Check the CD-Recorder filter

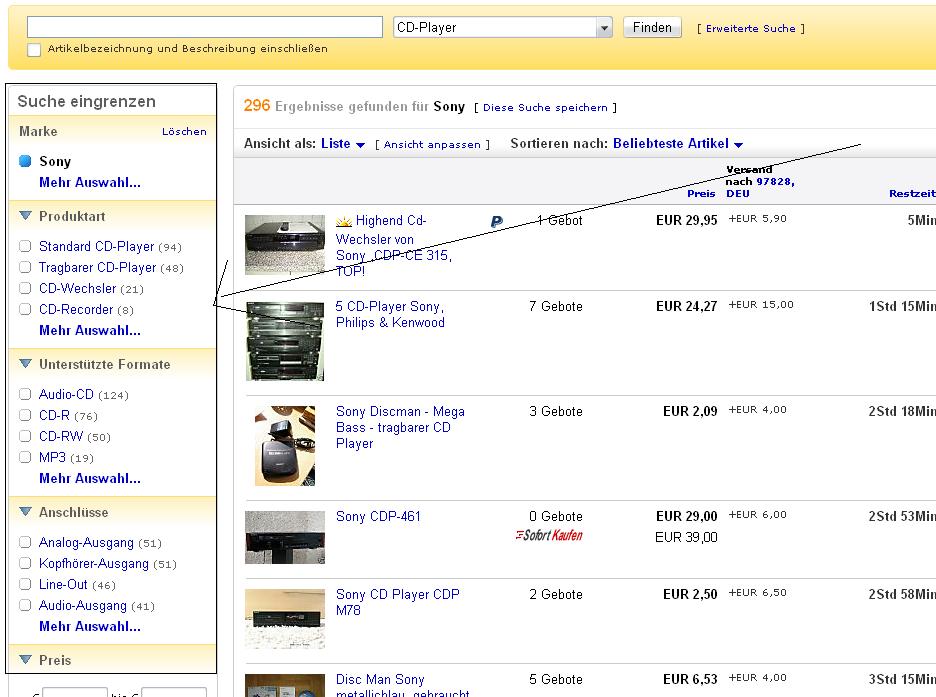click(x=25, y=309)
